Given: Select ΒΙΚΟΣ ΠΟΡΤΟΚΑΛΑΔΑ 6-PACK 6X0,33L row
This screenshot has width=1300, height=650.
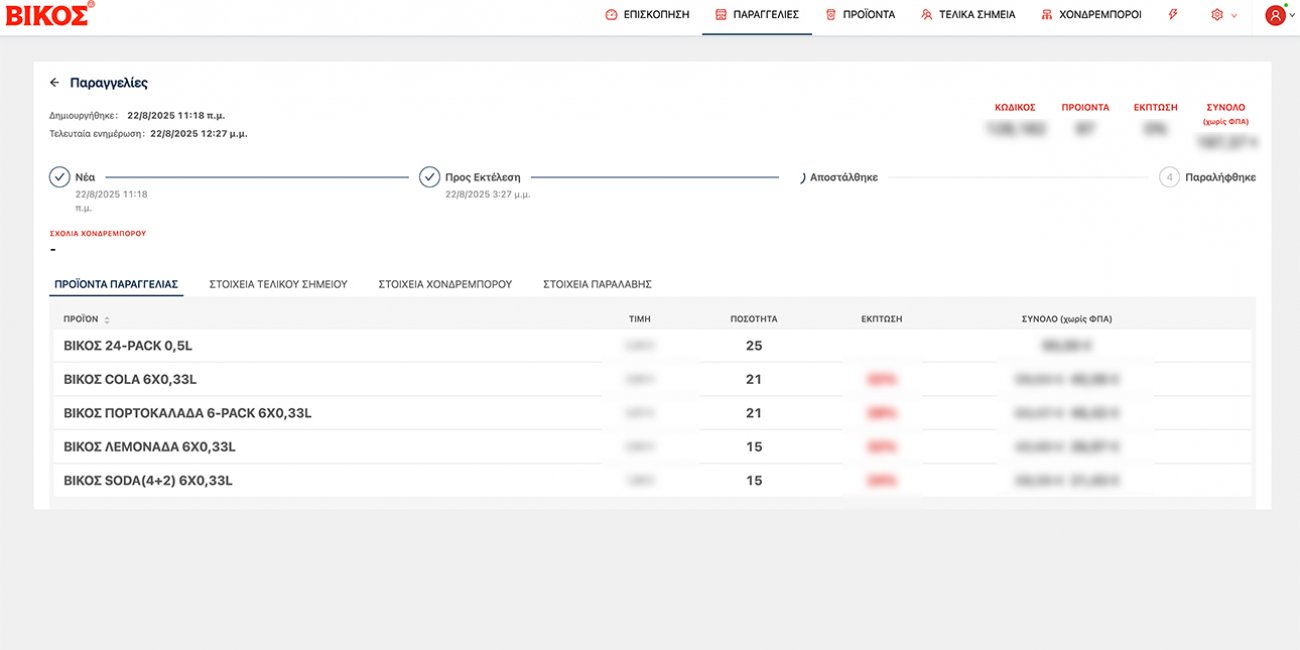Looking at the screenshot, I should coord(652,413).
